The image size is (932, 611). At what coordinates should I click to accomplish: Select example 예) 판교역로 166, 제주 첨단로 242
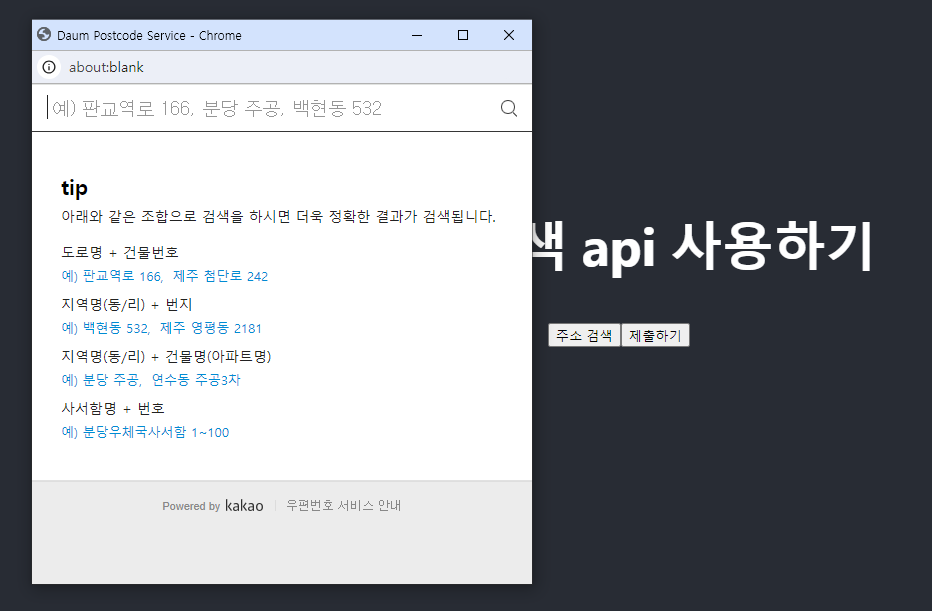(x=165, y=276)
